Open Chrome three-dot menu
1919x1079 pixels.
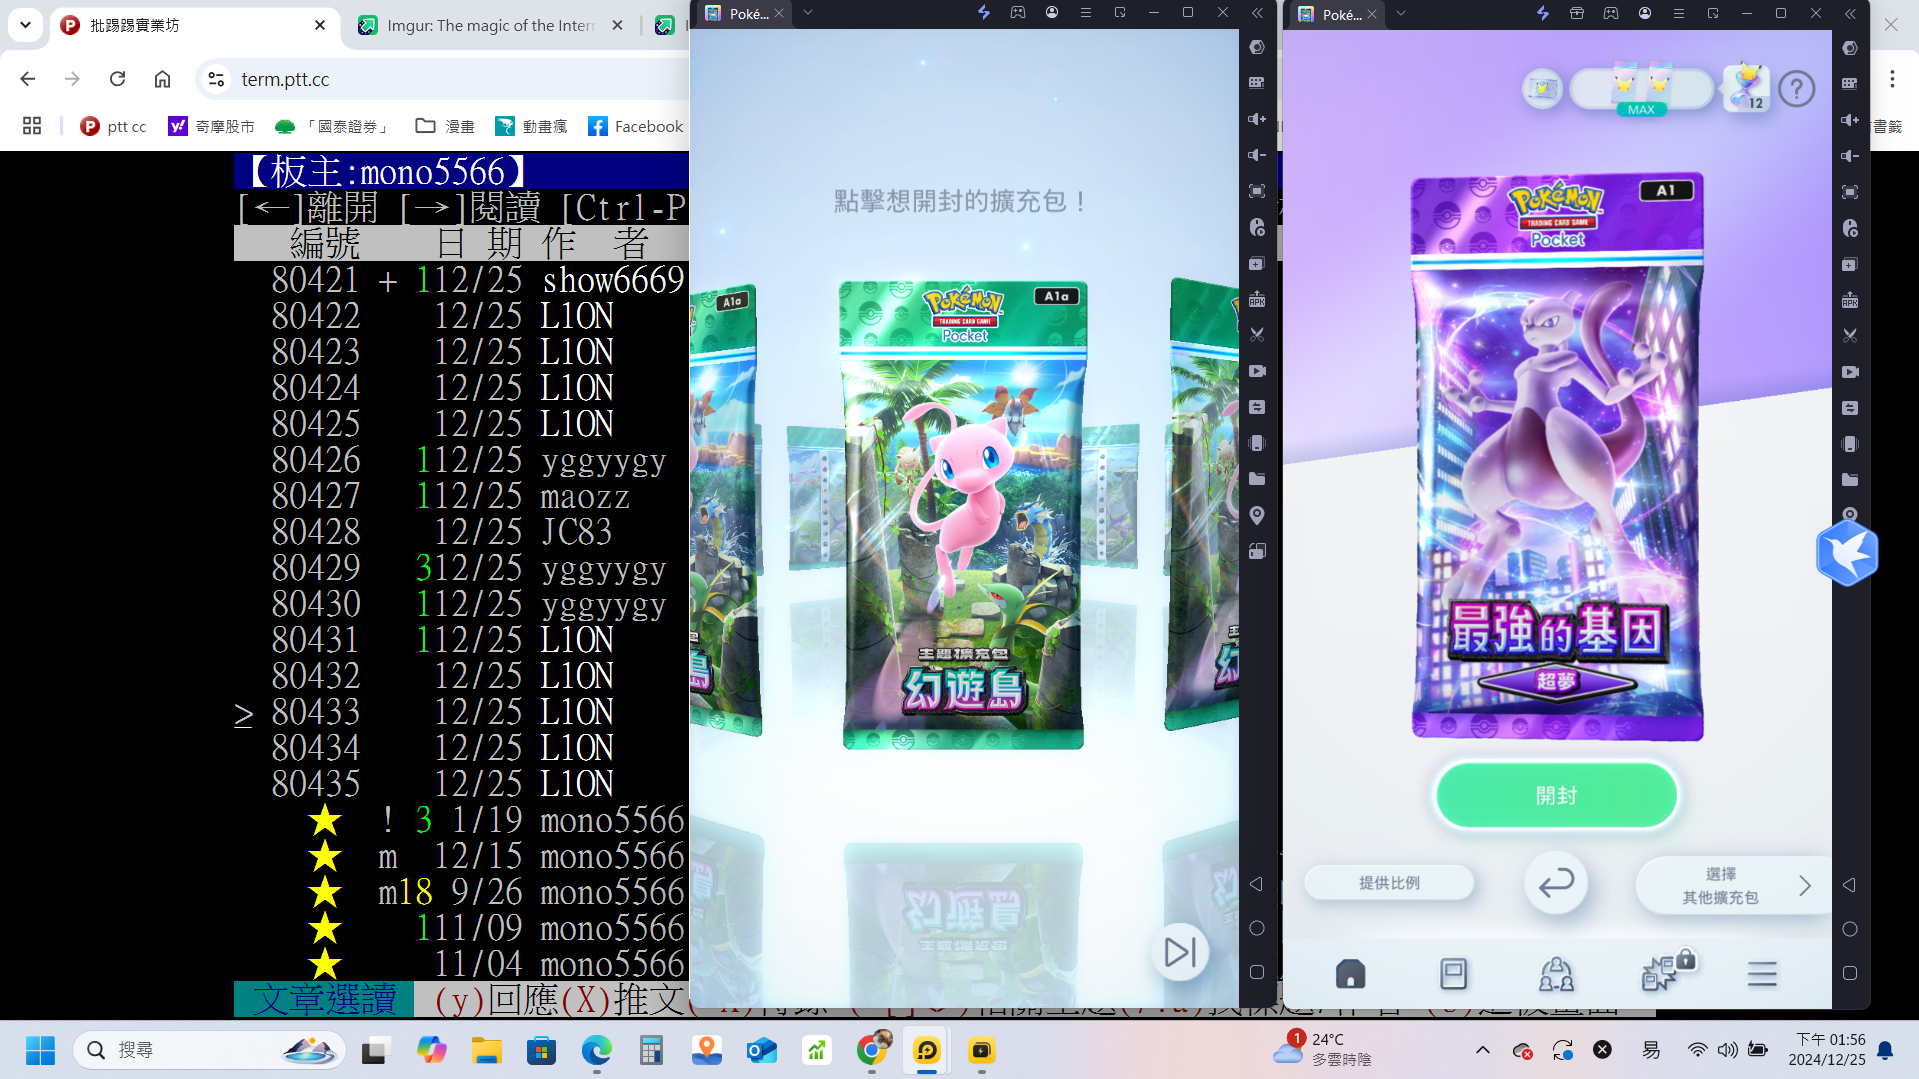tap(1892, 79)
